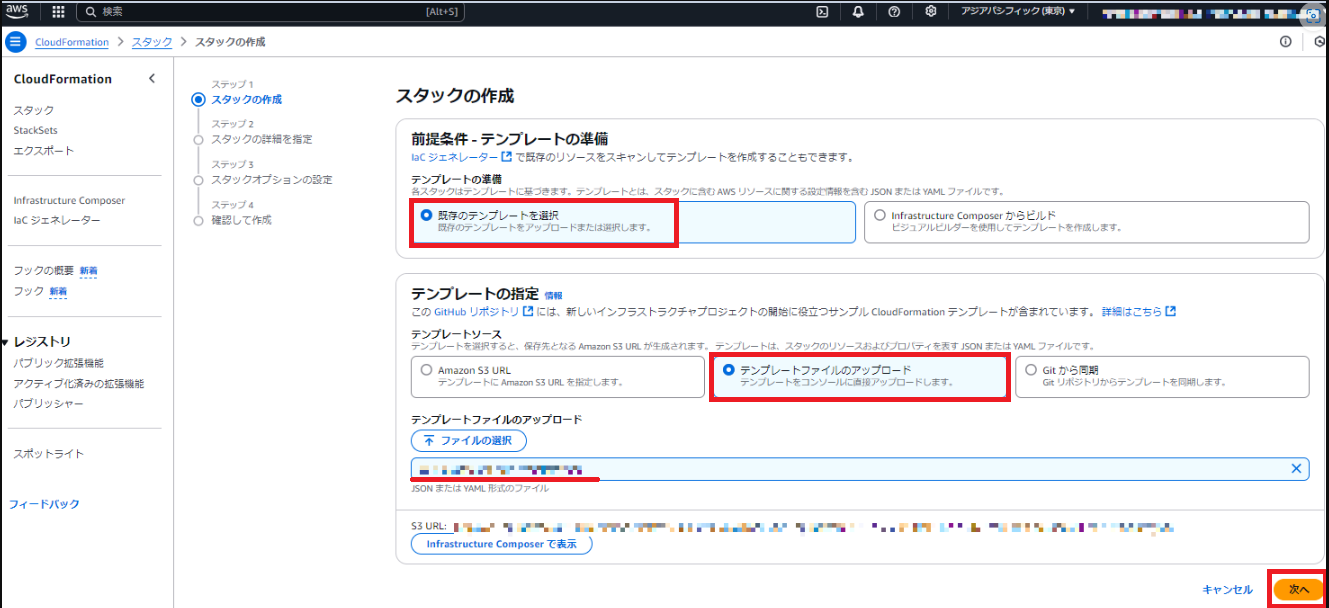1329x608 pixels.
Task: Open フック in the sidebar
Action: pos(29,291)
